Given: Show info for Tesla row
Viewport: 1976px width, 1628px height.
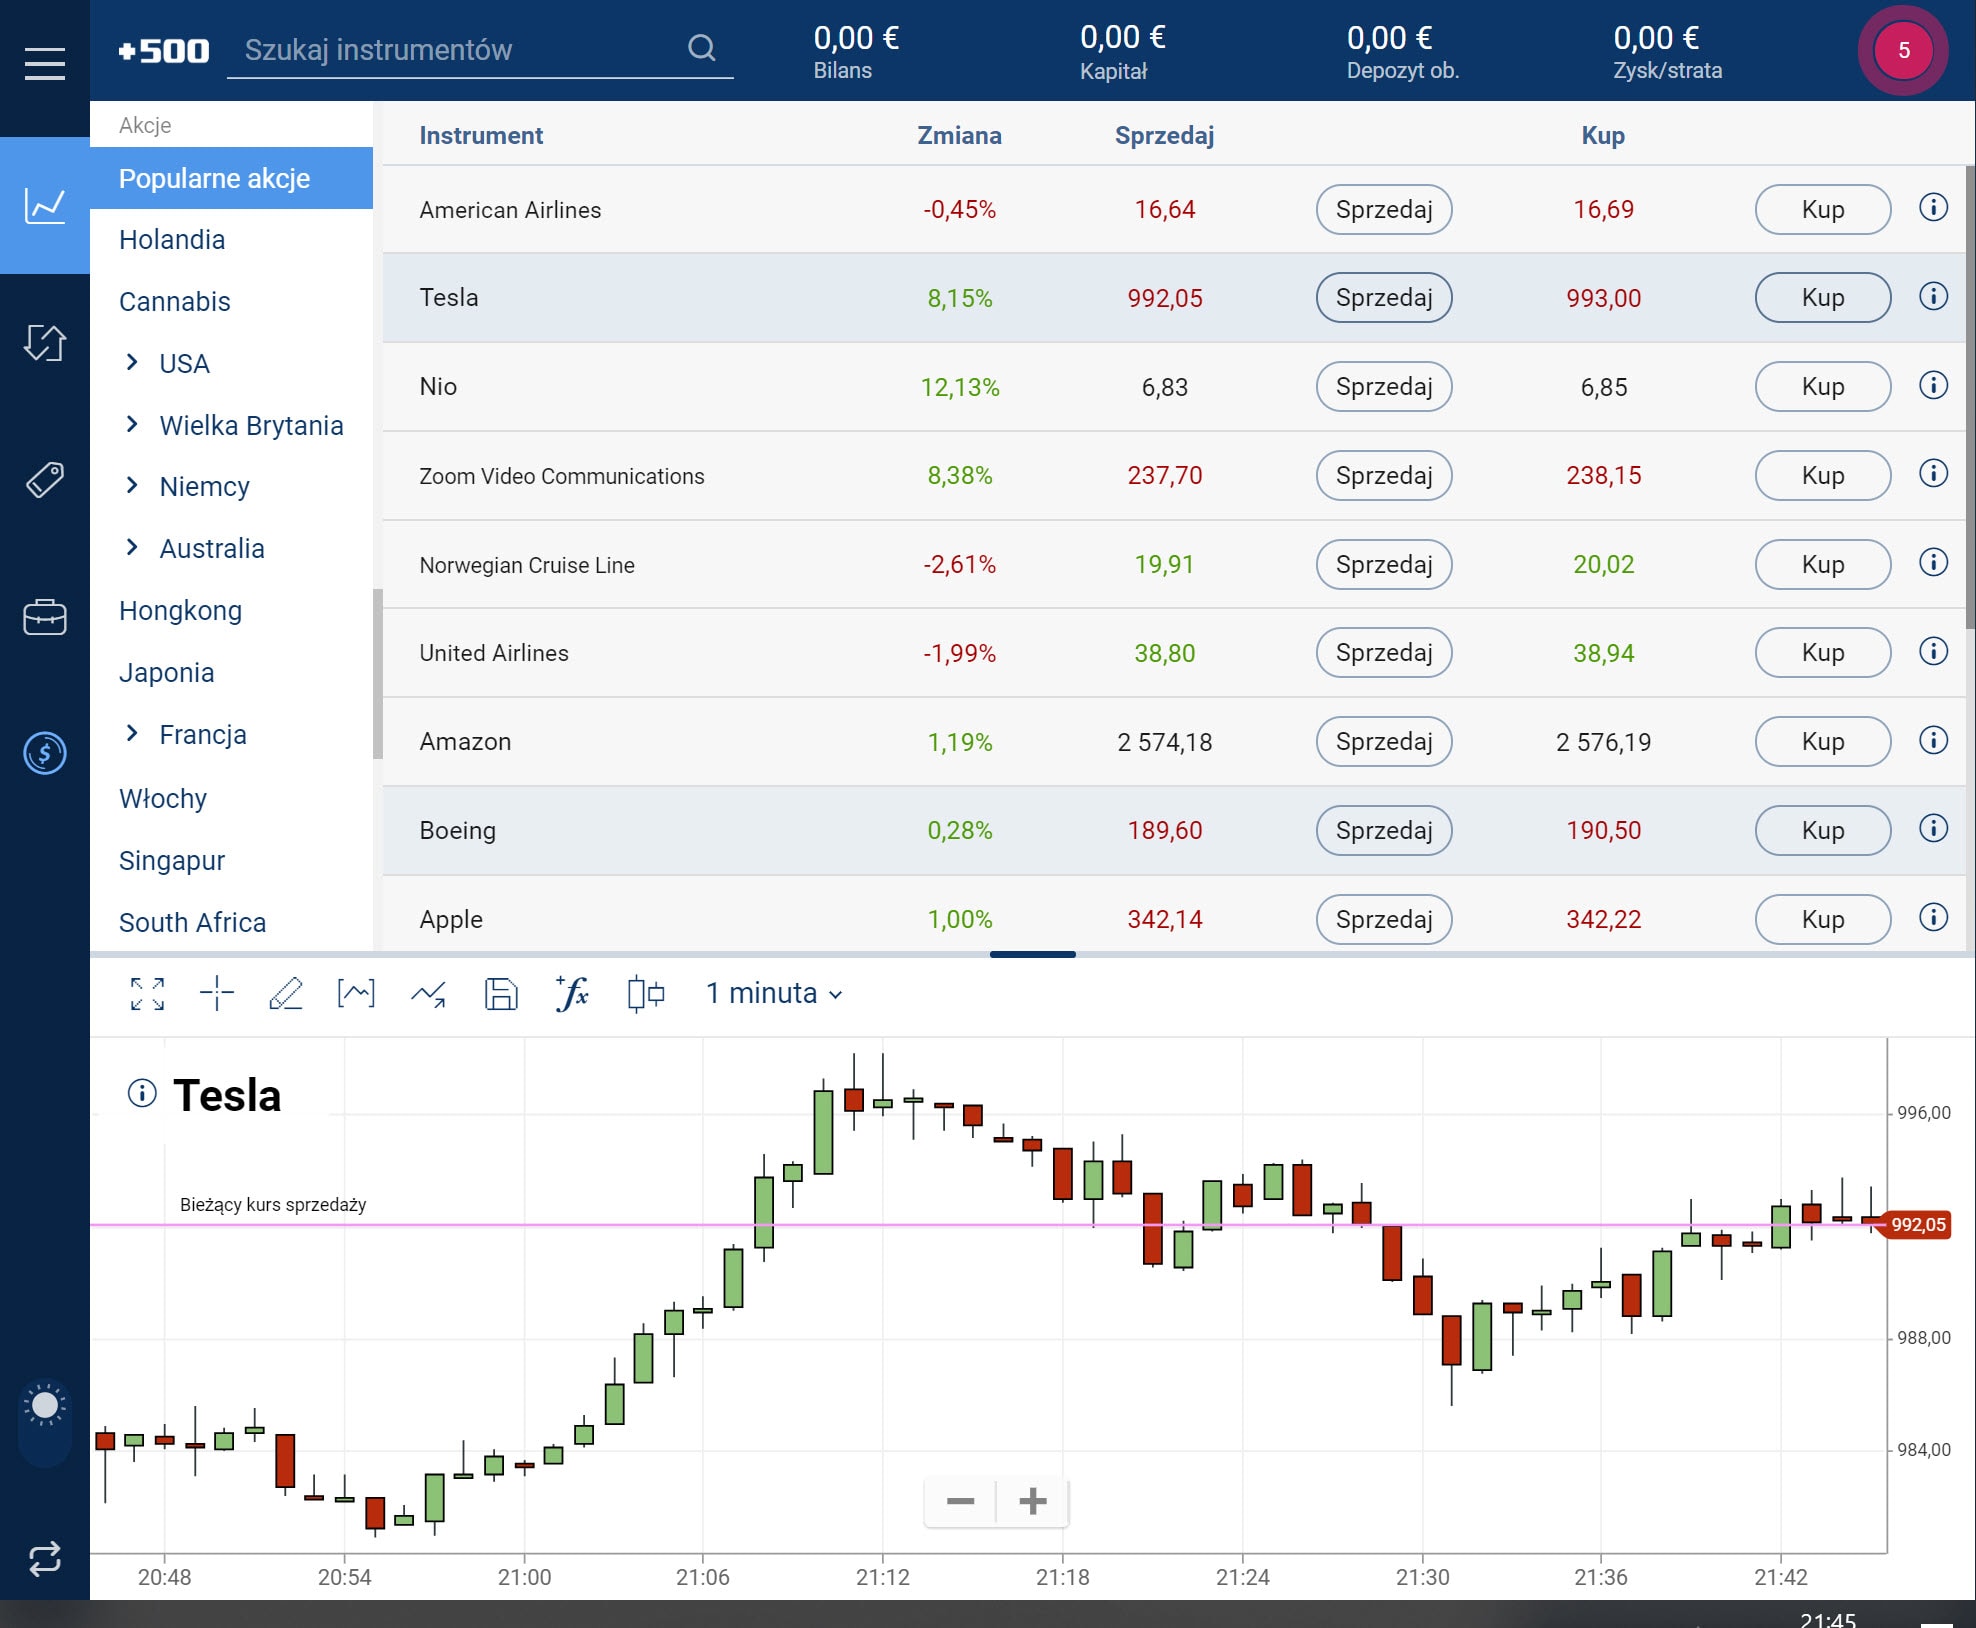Looking at the screenshot, I should tap(1934, 297).
